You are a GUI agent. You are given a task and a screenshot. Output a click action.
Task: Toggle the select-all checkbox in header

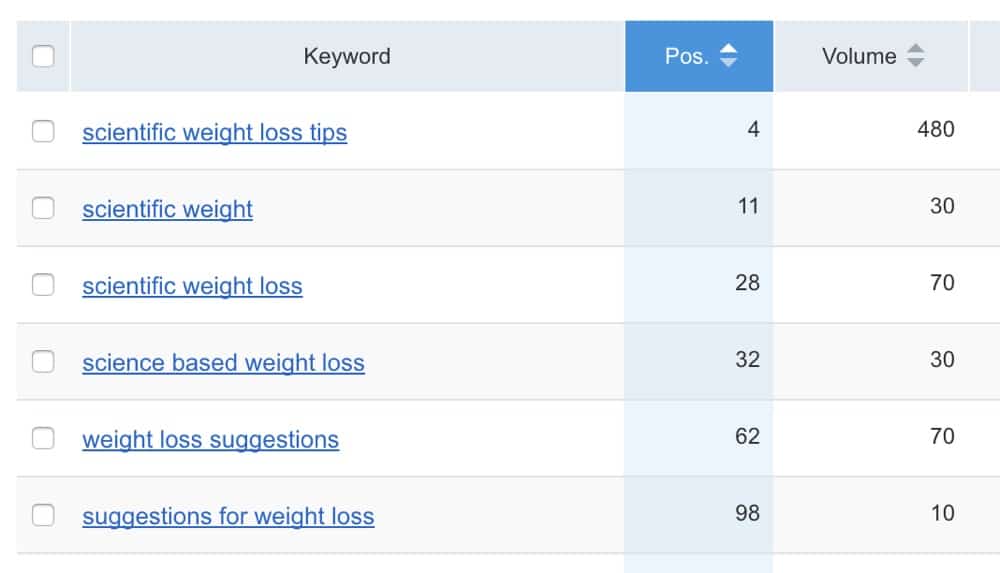[43, 57]
